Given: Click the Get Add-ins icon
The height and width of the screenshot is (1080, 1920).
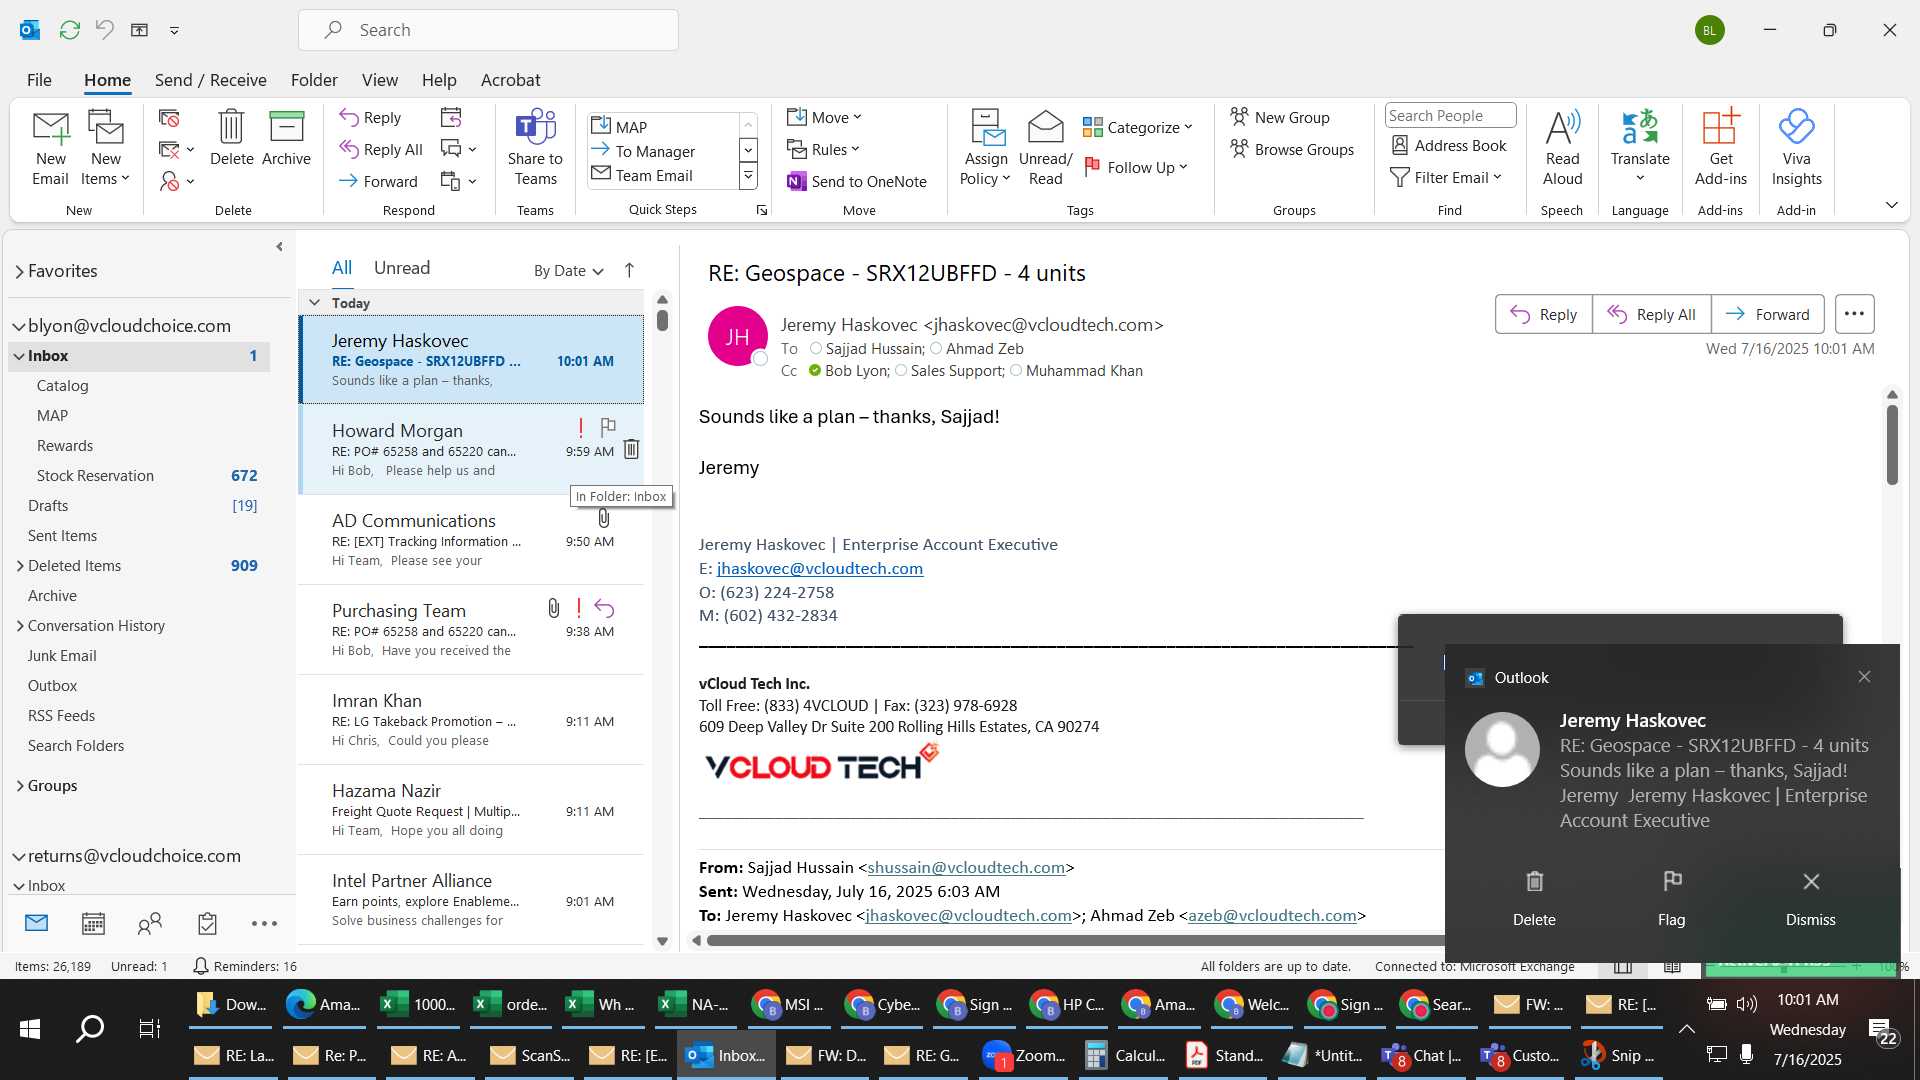Looking at the screenshot, I should (x=1721, y=148).
